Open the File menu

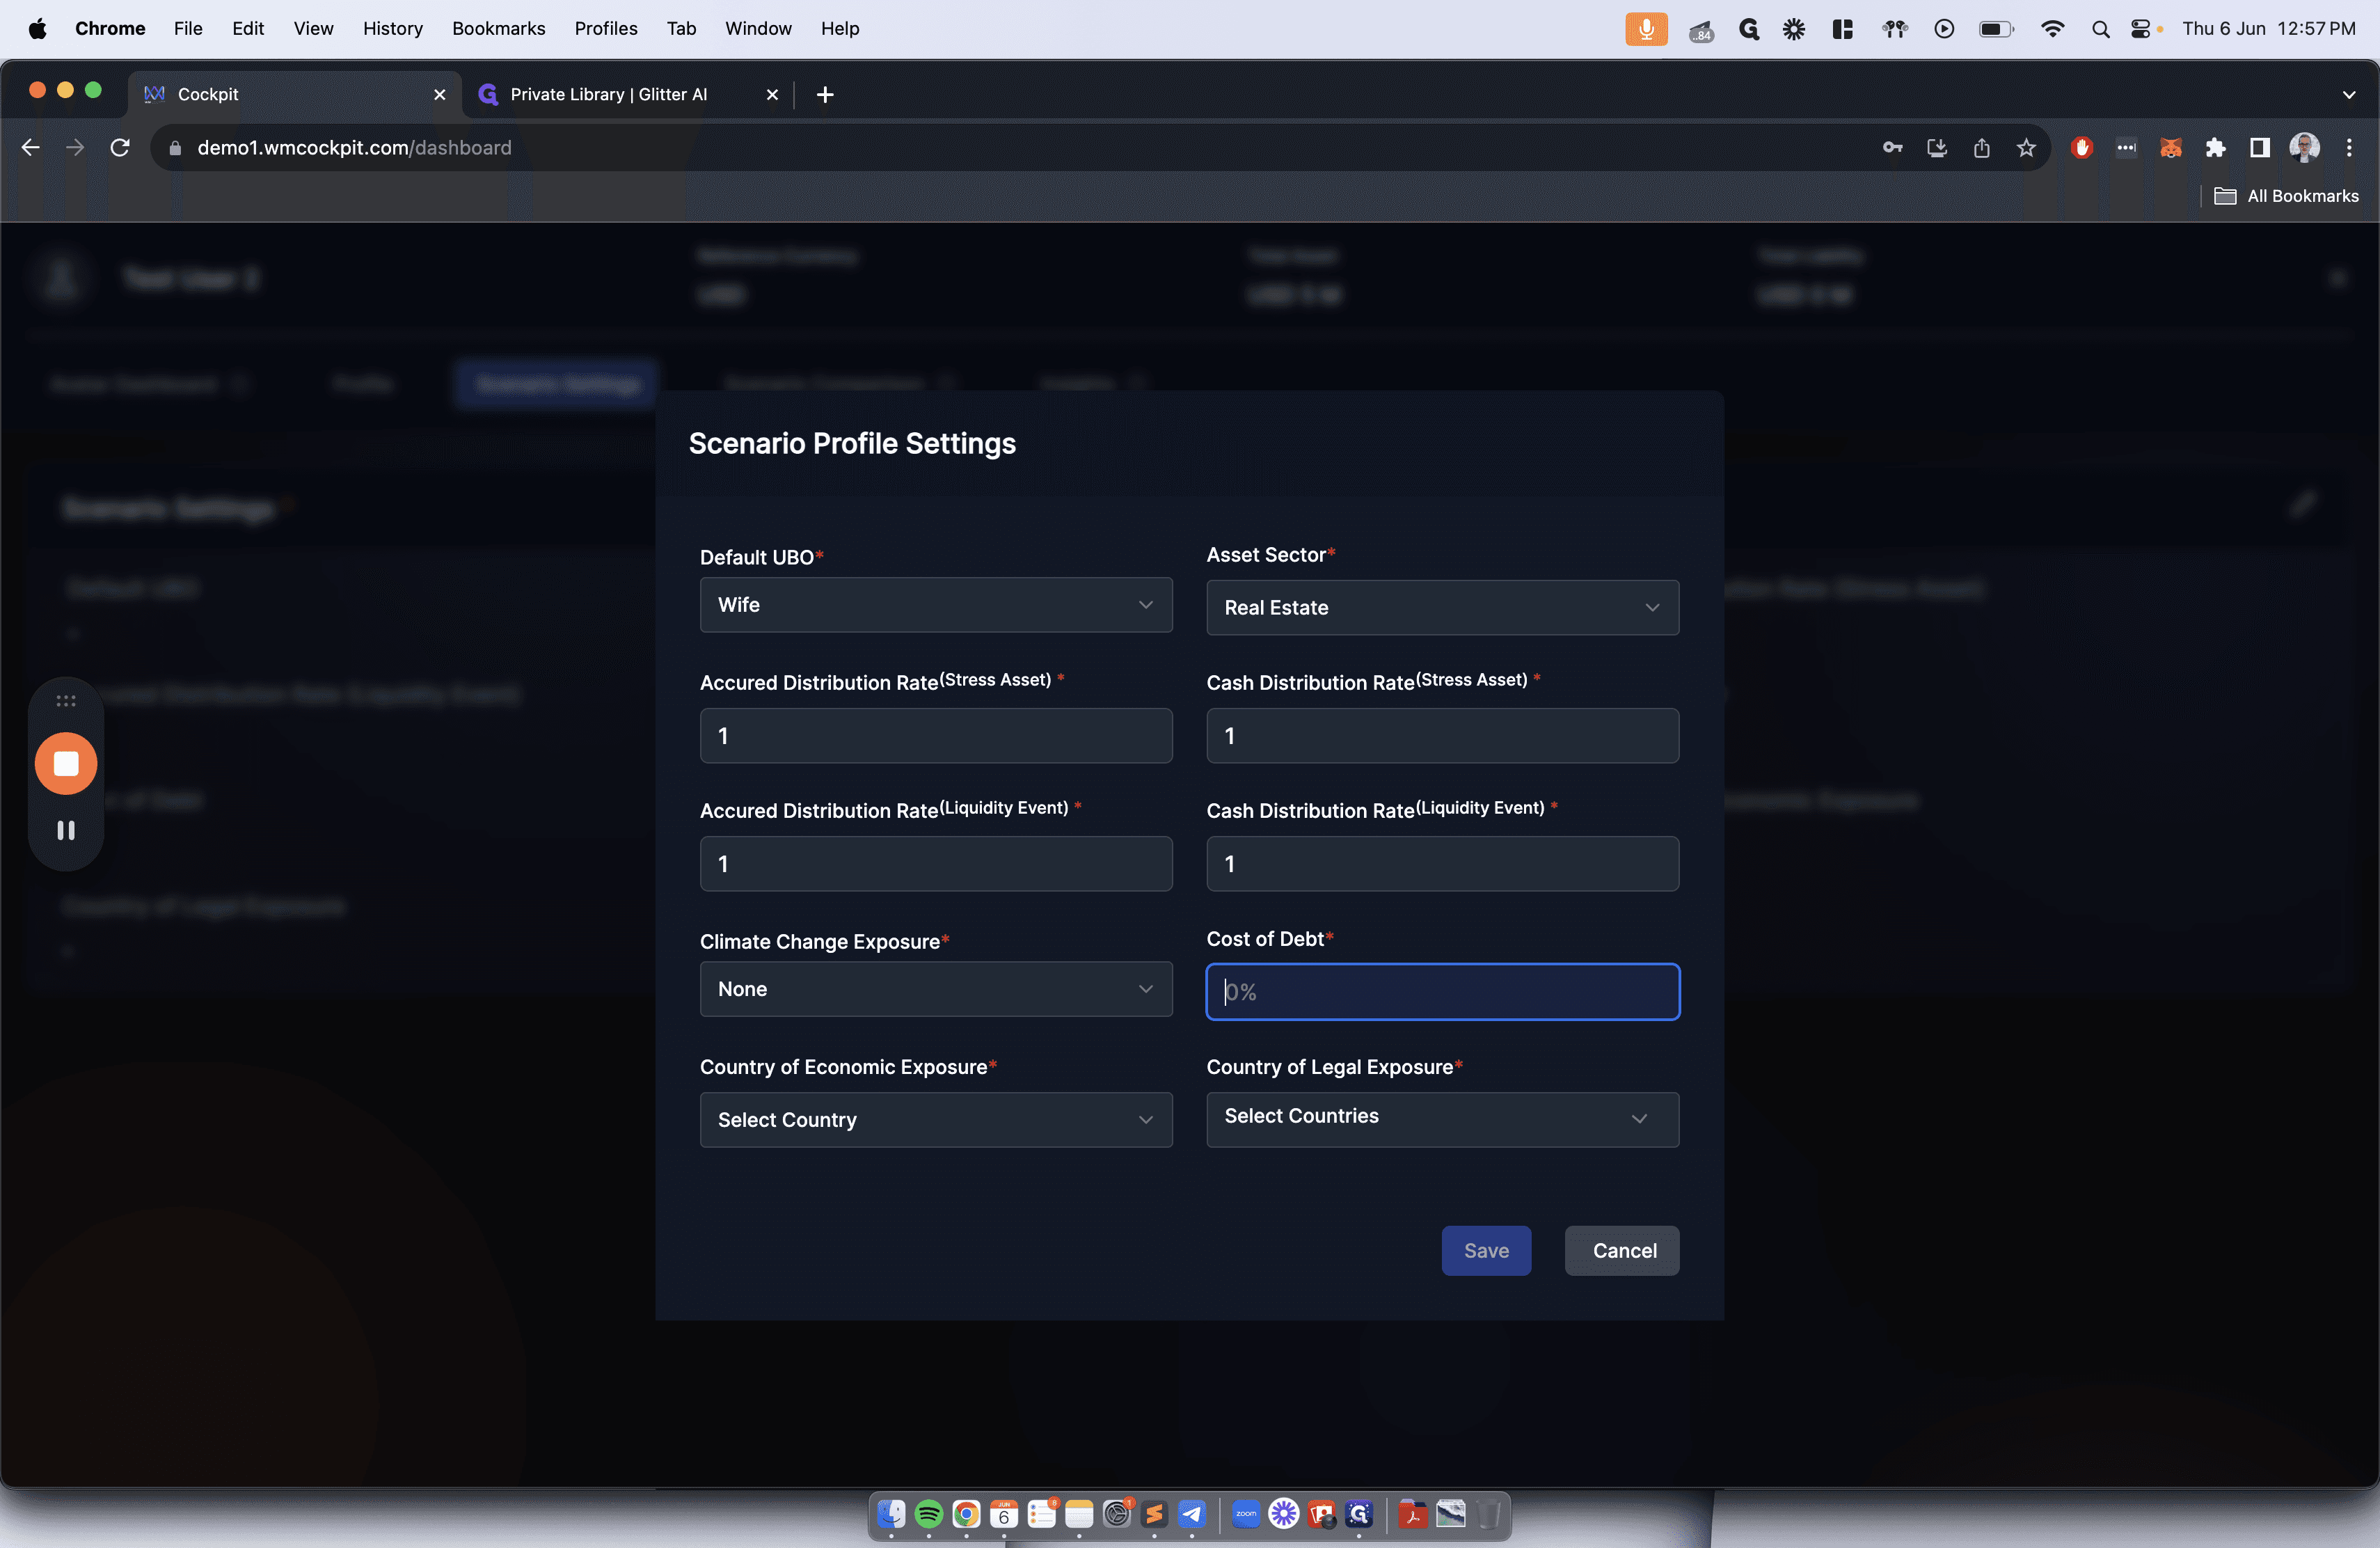pyautogui.click(x=188, y=29)
